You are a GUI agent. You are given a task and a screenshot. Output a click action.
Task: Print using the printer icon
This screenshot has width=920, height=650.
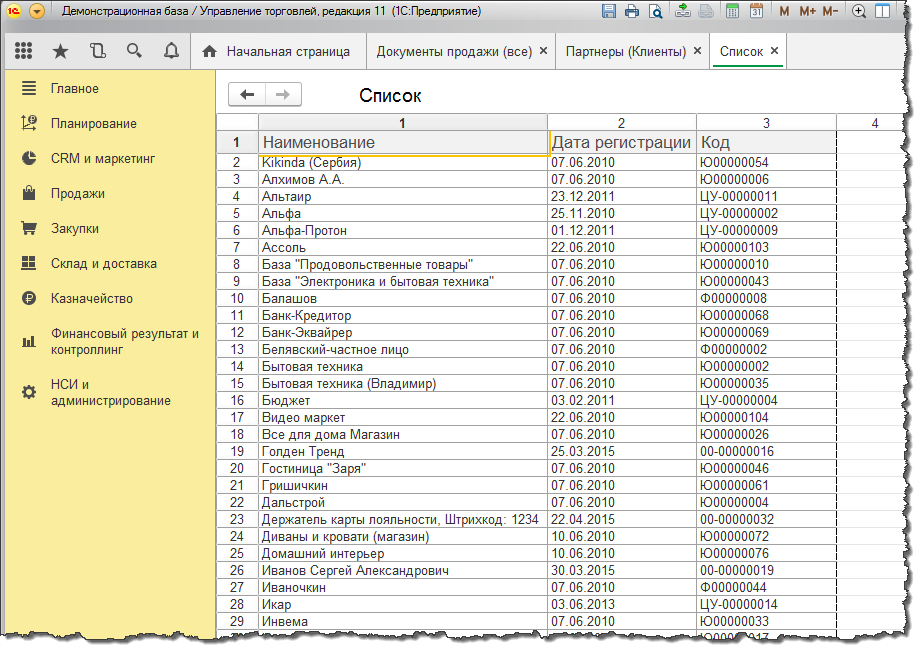(632, 11)
